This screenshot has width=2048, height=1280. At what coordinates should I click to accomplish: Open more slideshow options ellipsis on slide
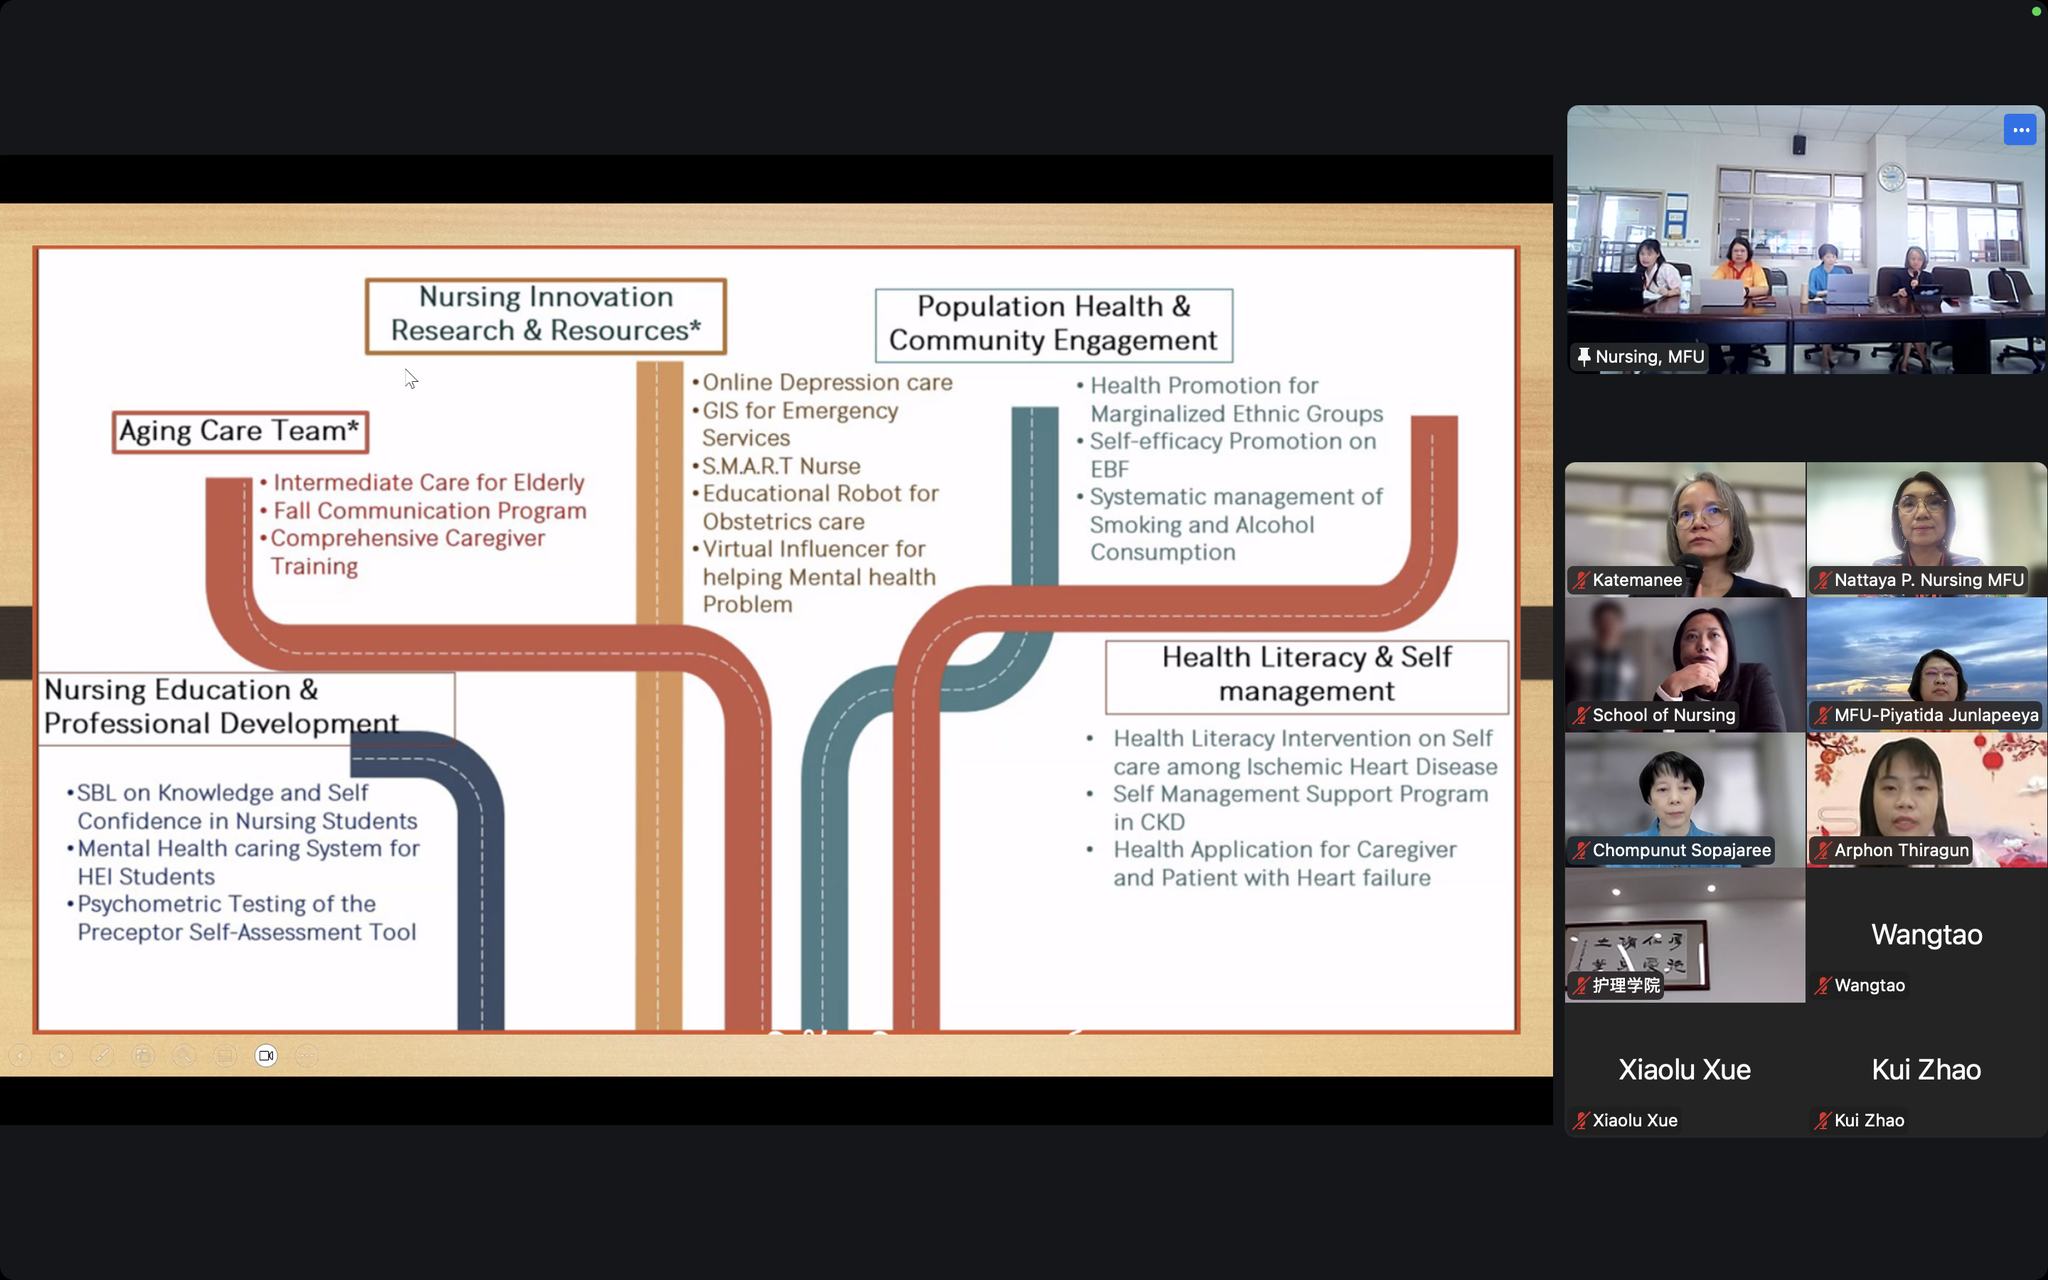click(307, 1055)
